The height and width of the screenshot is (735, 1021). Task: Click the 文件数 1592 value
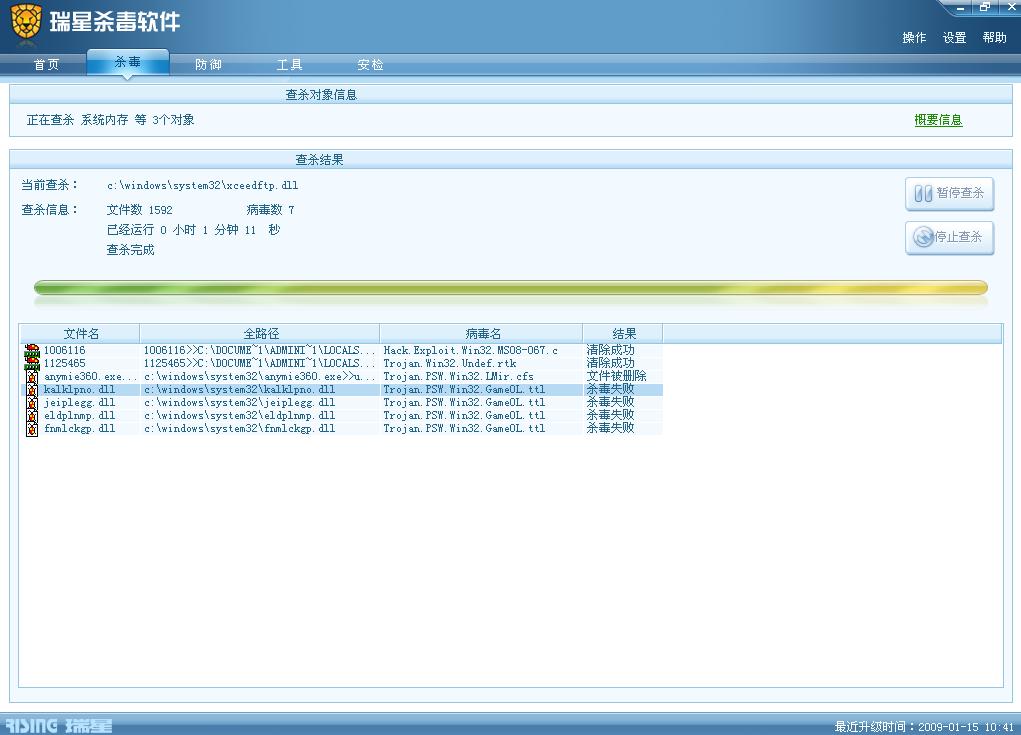coord(139,210)
